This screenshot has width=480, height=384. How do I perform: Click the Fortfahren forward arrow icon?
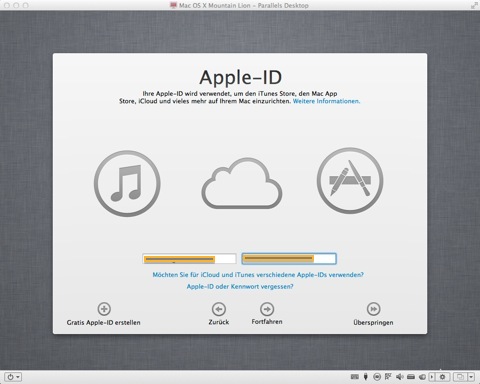(267, 309)
